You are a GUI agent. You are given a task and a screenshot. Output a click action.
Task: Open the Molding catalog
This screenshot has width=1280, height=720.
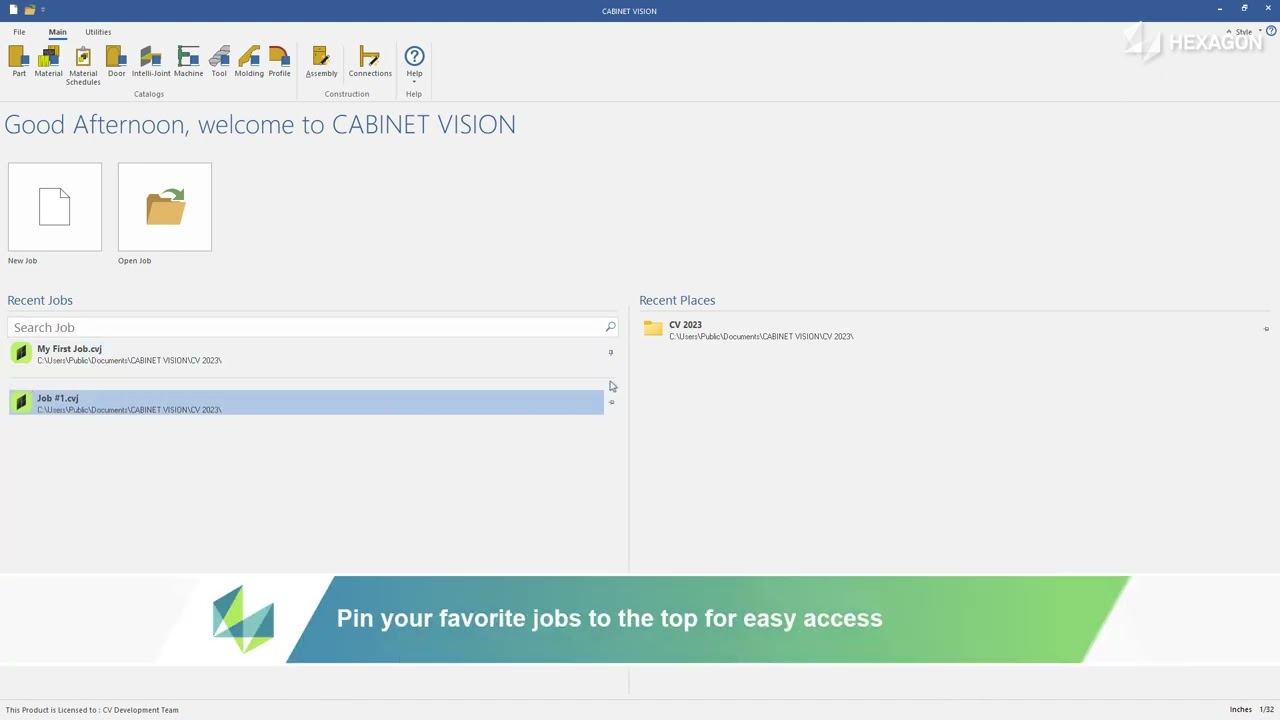249,62
